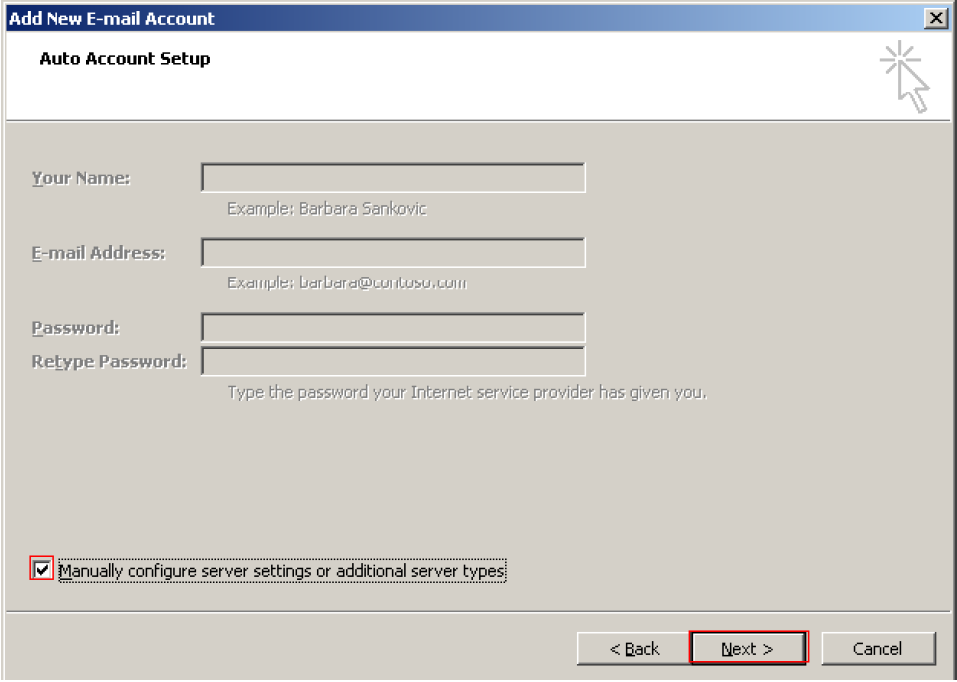
Task: Uncheck manually configure server settings
Action: tap(40, 569)
